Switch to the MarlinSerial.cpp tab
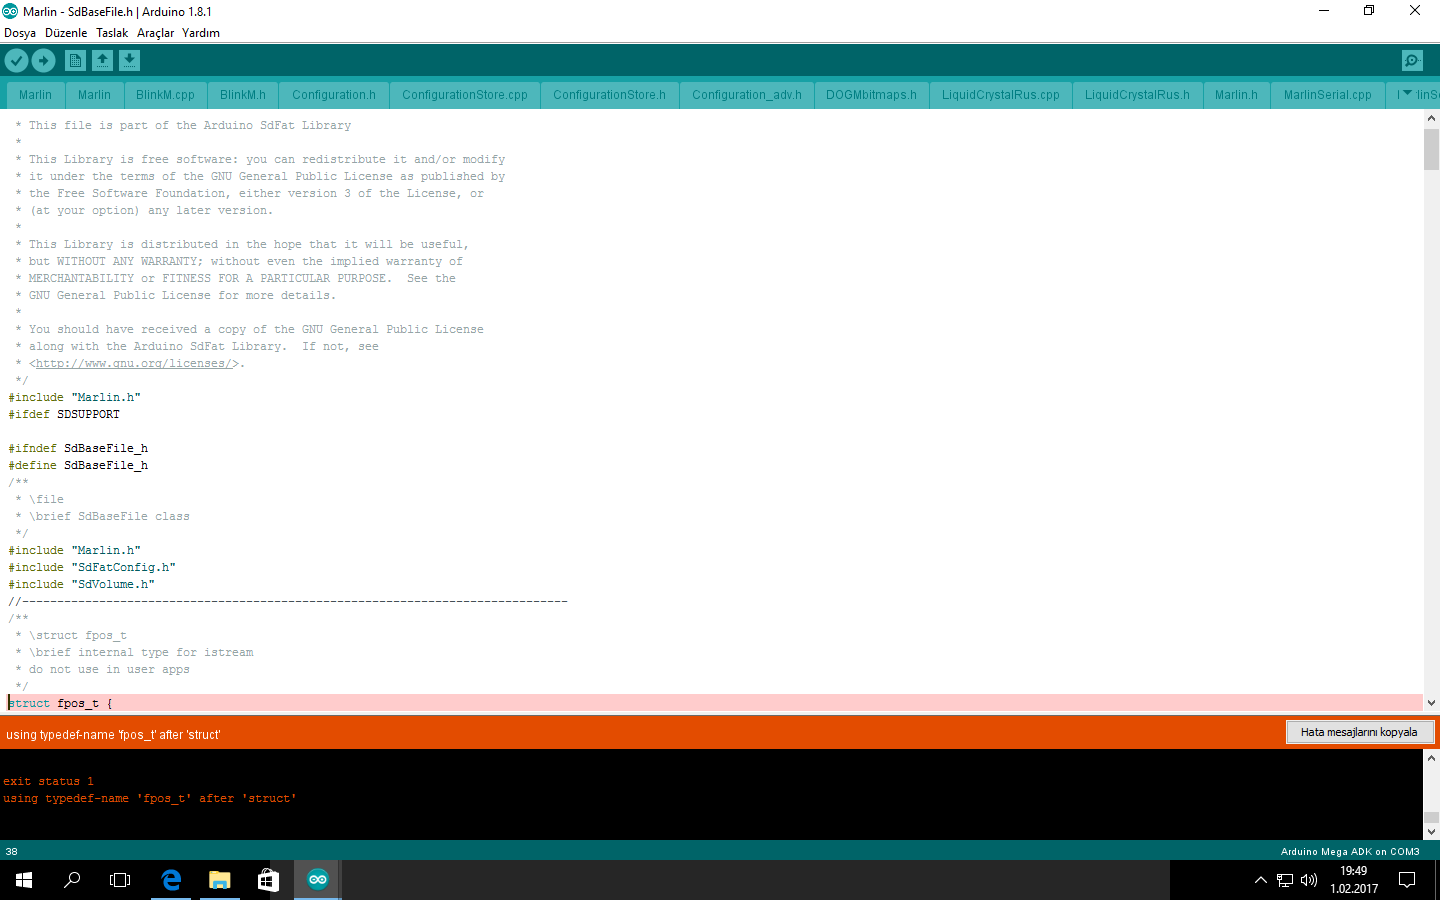Screen dimensions: 1440x900 pyautogui.click(x=1328, y=95)
